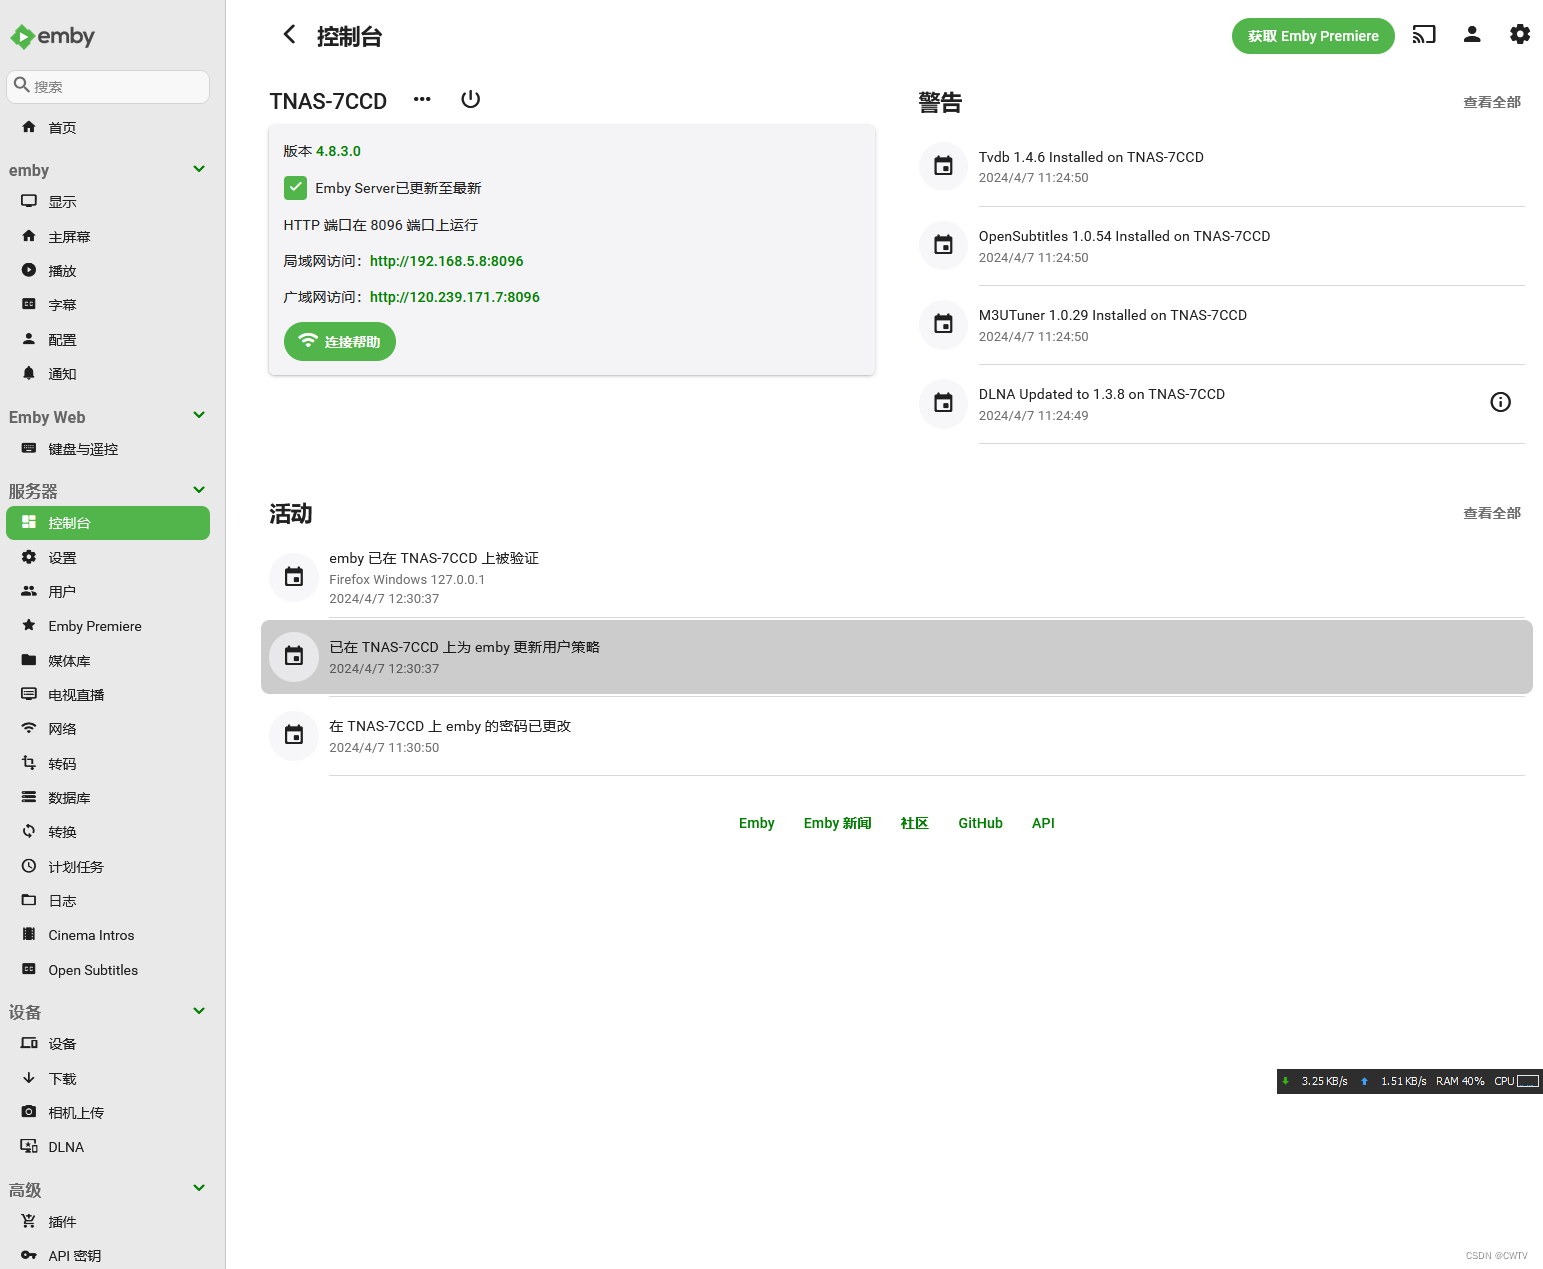Screen dimensions: 1543x1269
Task: Open 电视直播 in sidebar
Action: tap(108, 695)
